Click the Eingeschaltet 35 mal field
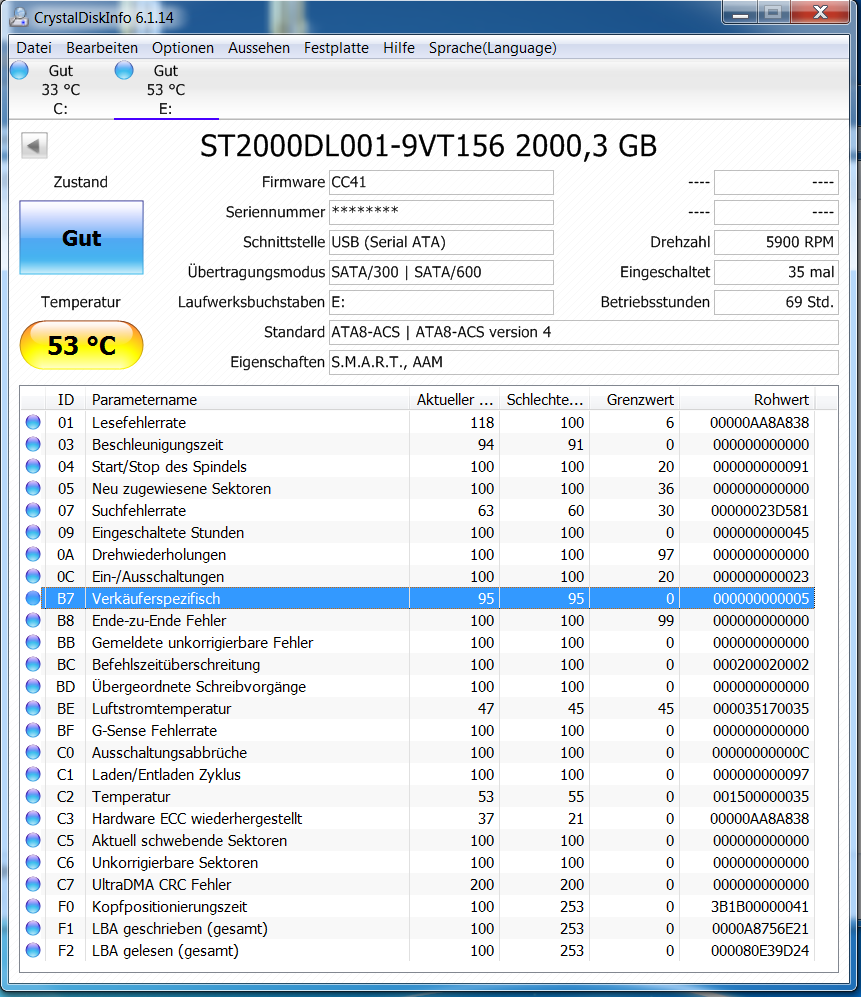The image size is (861, 997). tap(776, 272)
